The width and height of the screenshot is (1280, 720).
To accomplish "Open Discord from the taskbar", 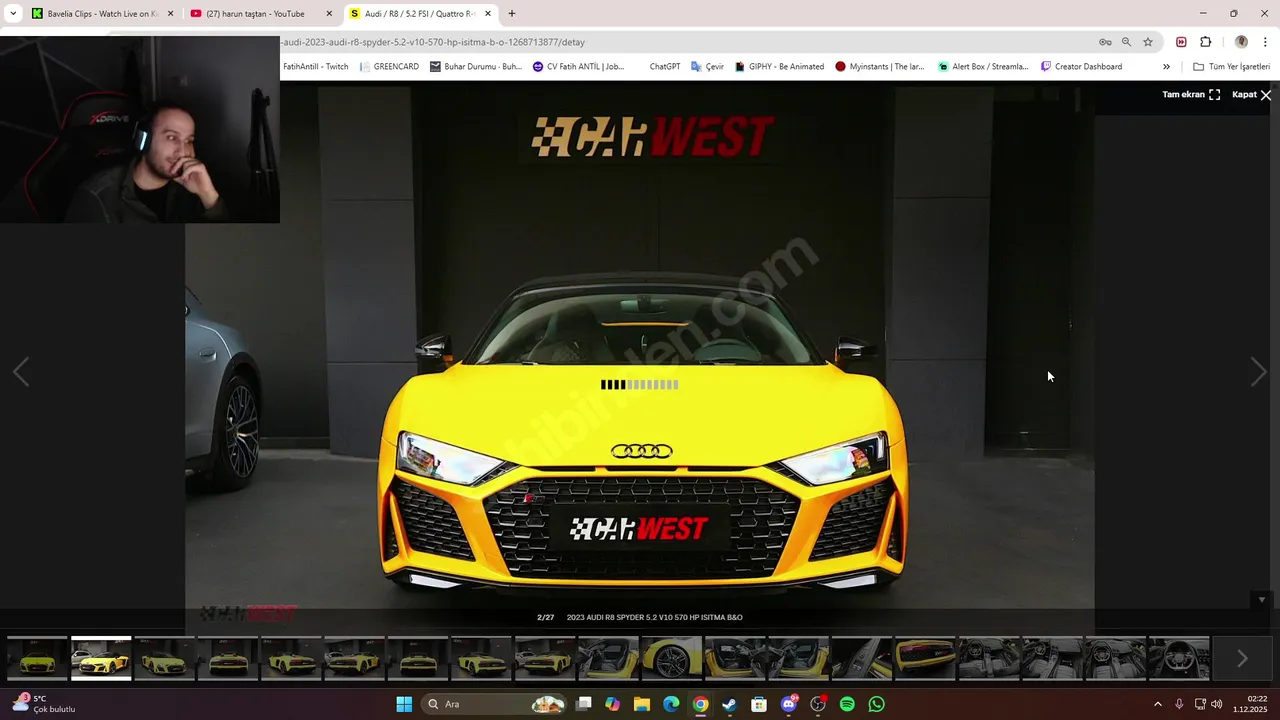I will pyautogui.click(x=789, y=704).
